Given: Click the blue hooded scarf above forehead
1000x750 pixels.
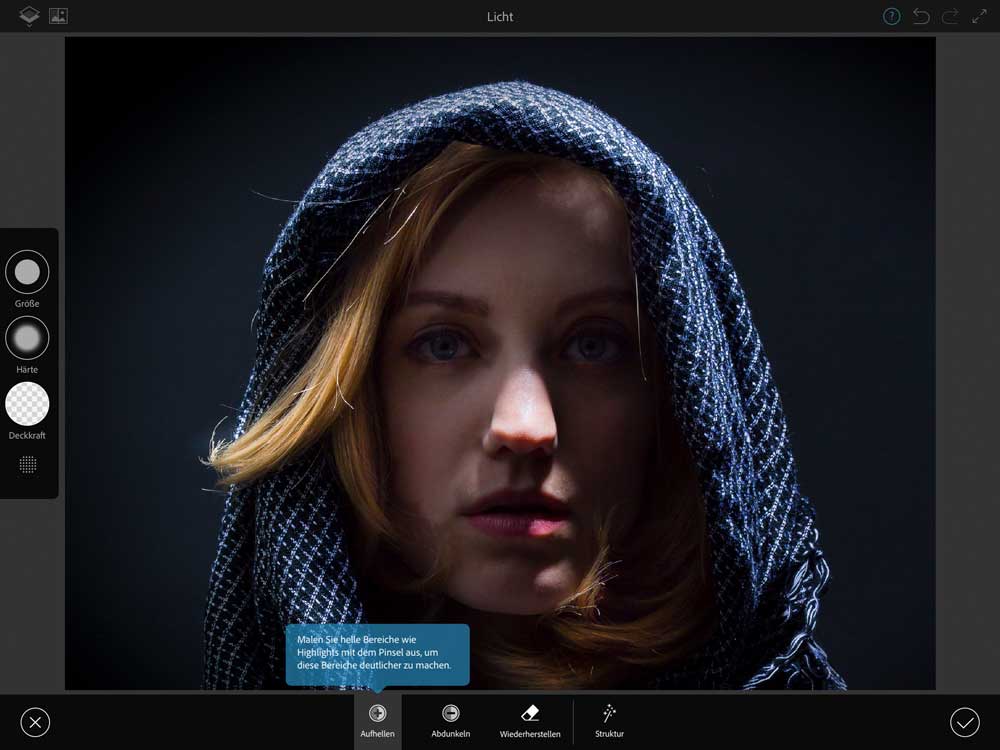Looking at the screenshot, I should pyautogui.click(x=500, y=120).
